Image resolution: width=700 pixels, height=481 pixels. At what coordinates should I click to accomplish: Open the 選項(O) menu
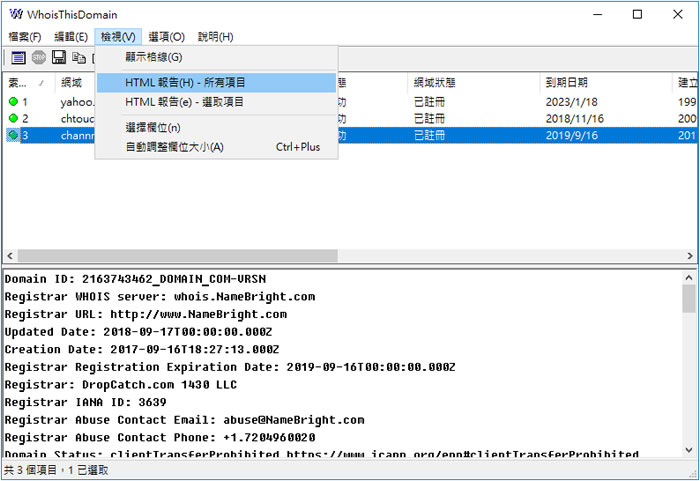click(x=167, y=37)
